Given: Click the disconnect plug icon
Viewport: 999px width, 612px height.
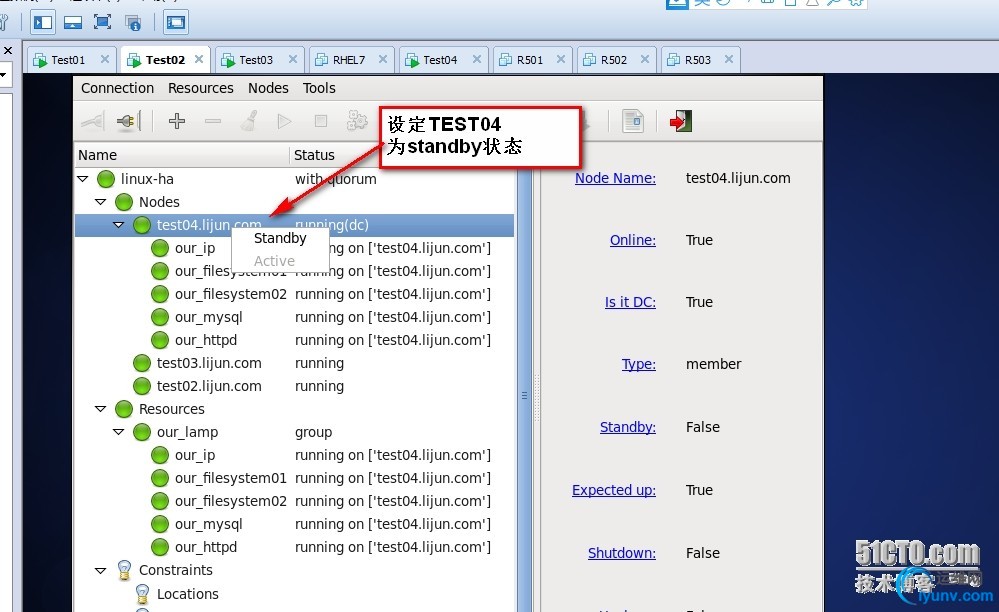Looking at the screenshot, I should click(x=127, y=120).
